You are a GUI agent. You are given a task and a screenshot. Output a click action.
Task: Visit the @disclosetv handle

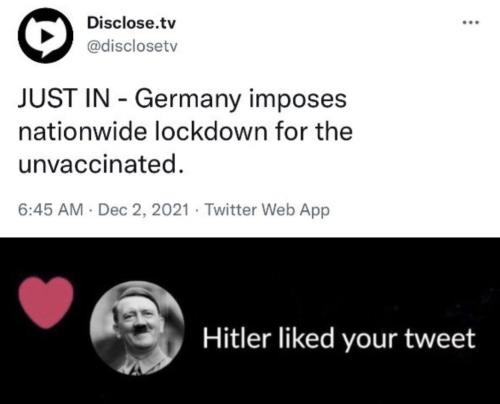click(x=132, y=46)
